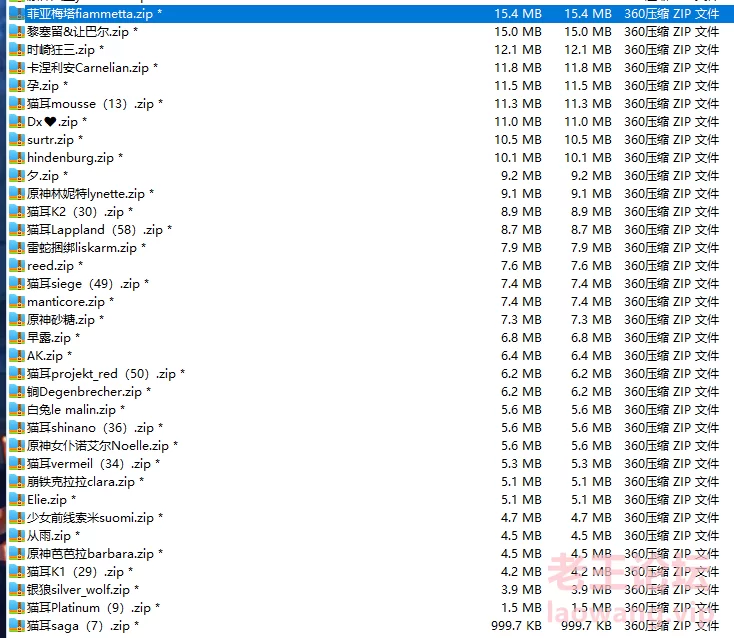This screenshot has height=638, width=734.
Task: Click the zip icon next to 时崎狂三.zip
Action: pyautogui.click(x=17, y=50)
